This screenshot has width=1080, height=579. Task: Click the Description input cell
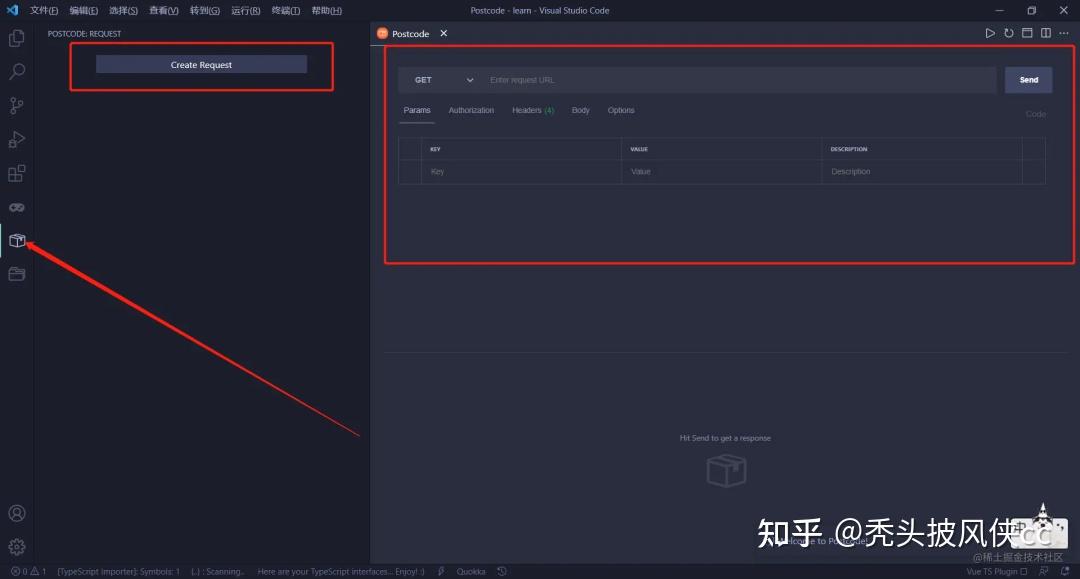pos(922,171)
